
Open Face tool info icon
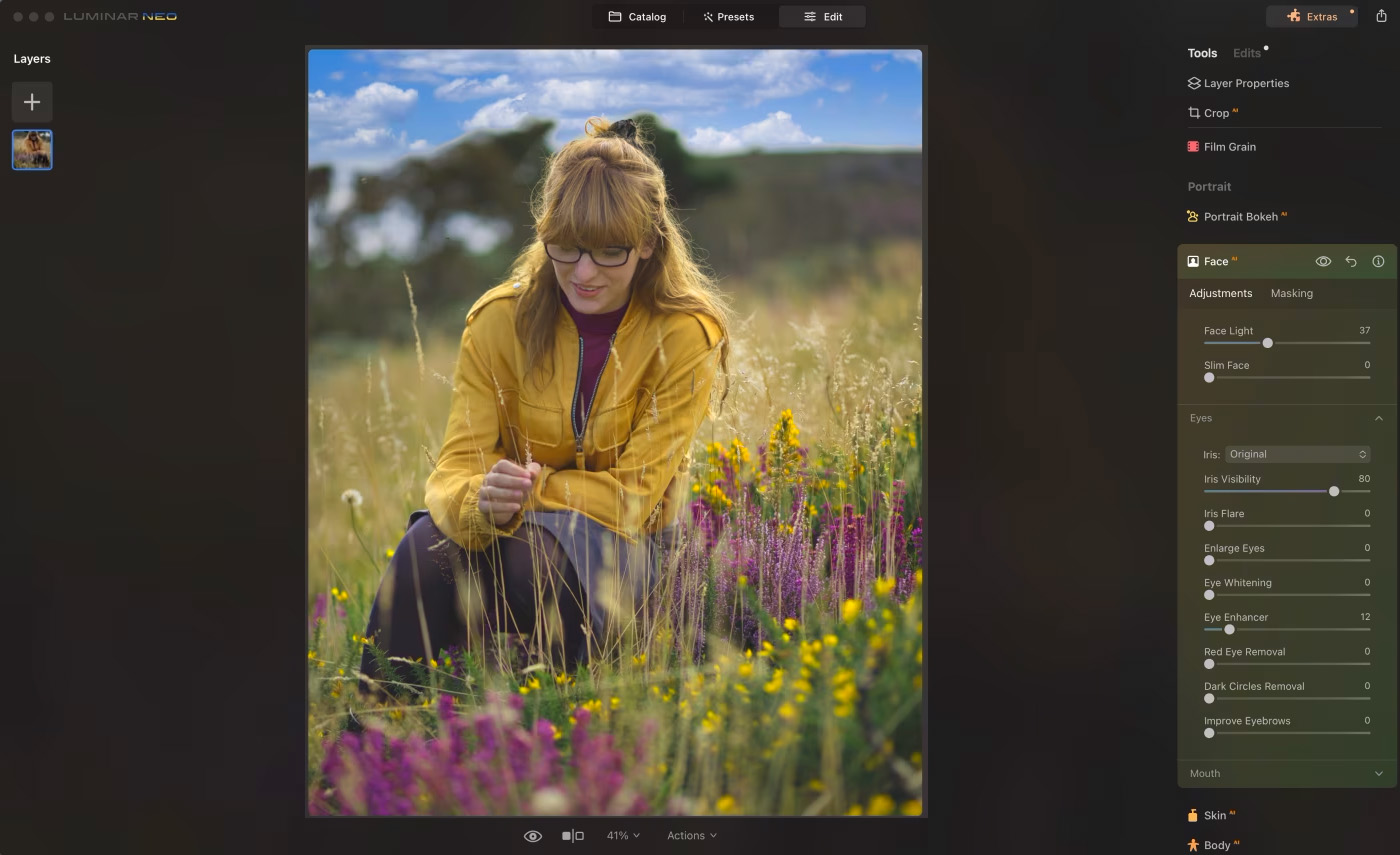[x=1378, y=261]
